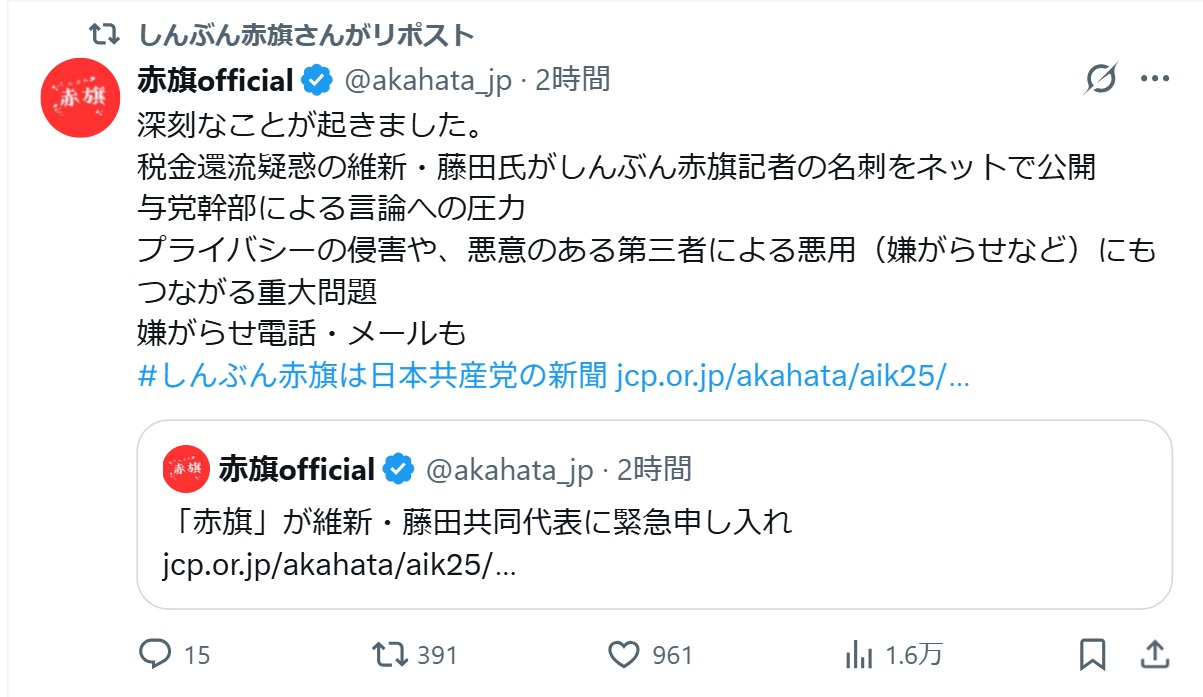
Task: Open Grok explanation for this post
Action: click(1101, 78)
